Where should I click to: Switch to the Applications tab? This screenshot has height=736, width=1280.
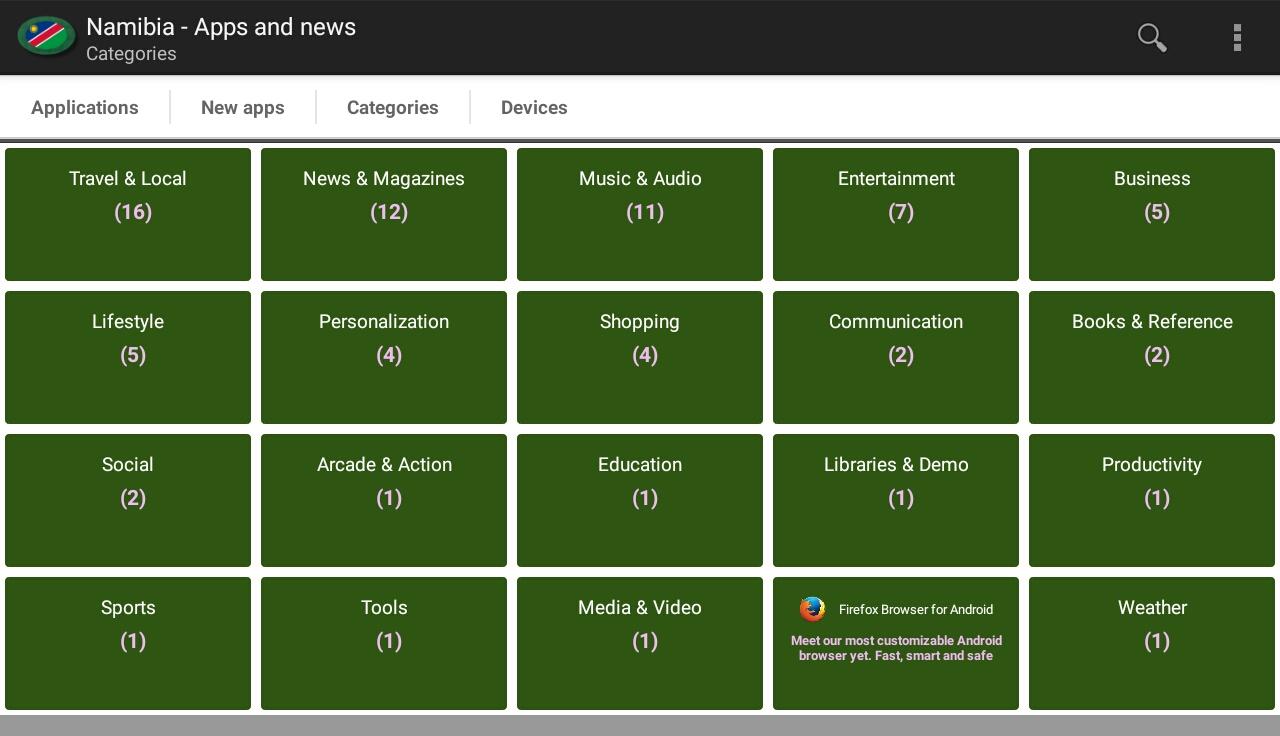(85, 107)
